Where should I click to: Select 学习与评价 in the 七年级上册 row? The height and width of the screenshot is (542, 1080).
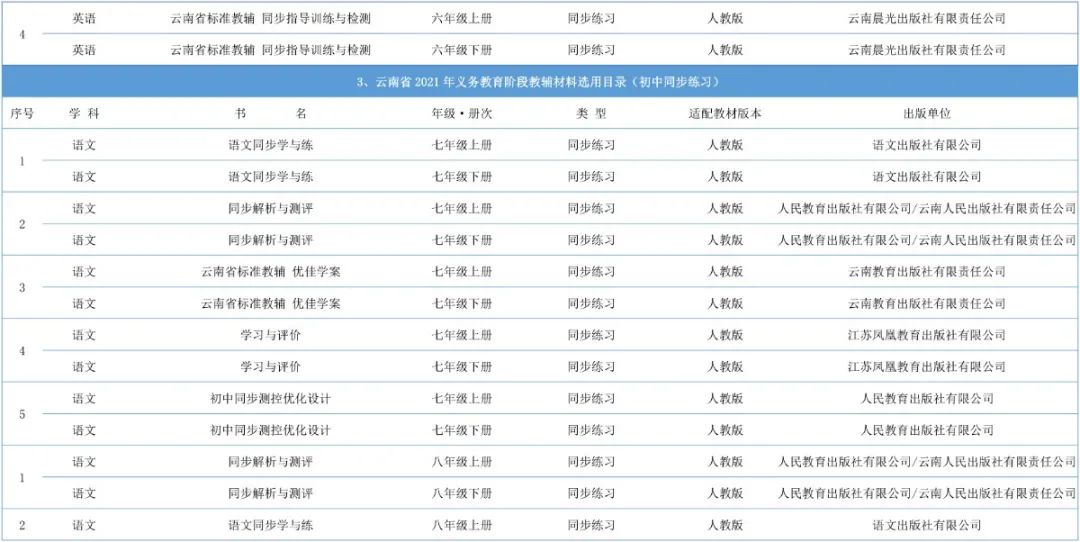(271, 335)
